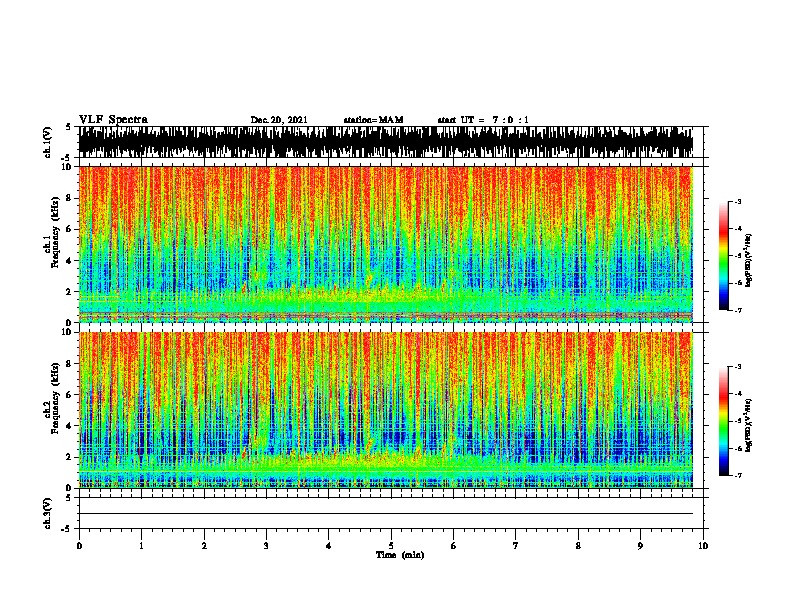Click the "-4" tick on ch.2 colorbar
Viewport: 792px width, 612px height.
[x=737, y=394]
